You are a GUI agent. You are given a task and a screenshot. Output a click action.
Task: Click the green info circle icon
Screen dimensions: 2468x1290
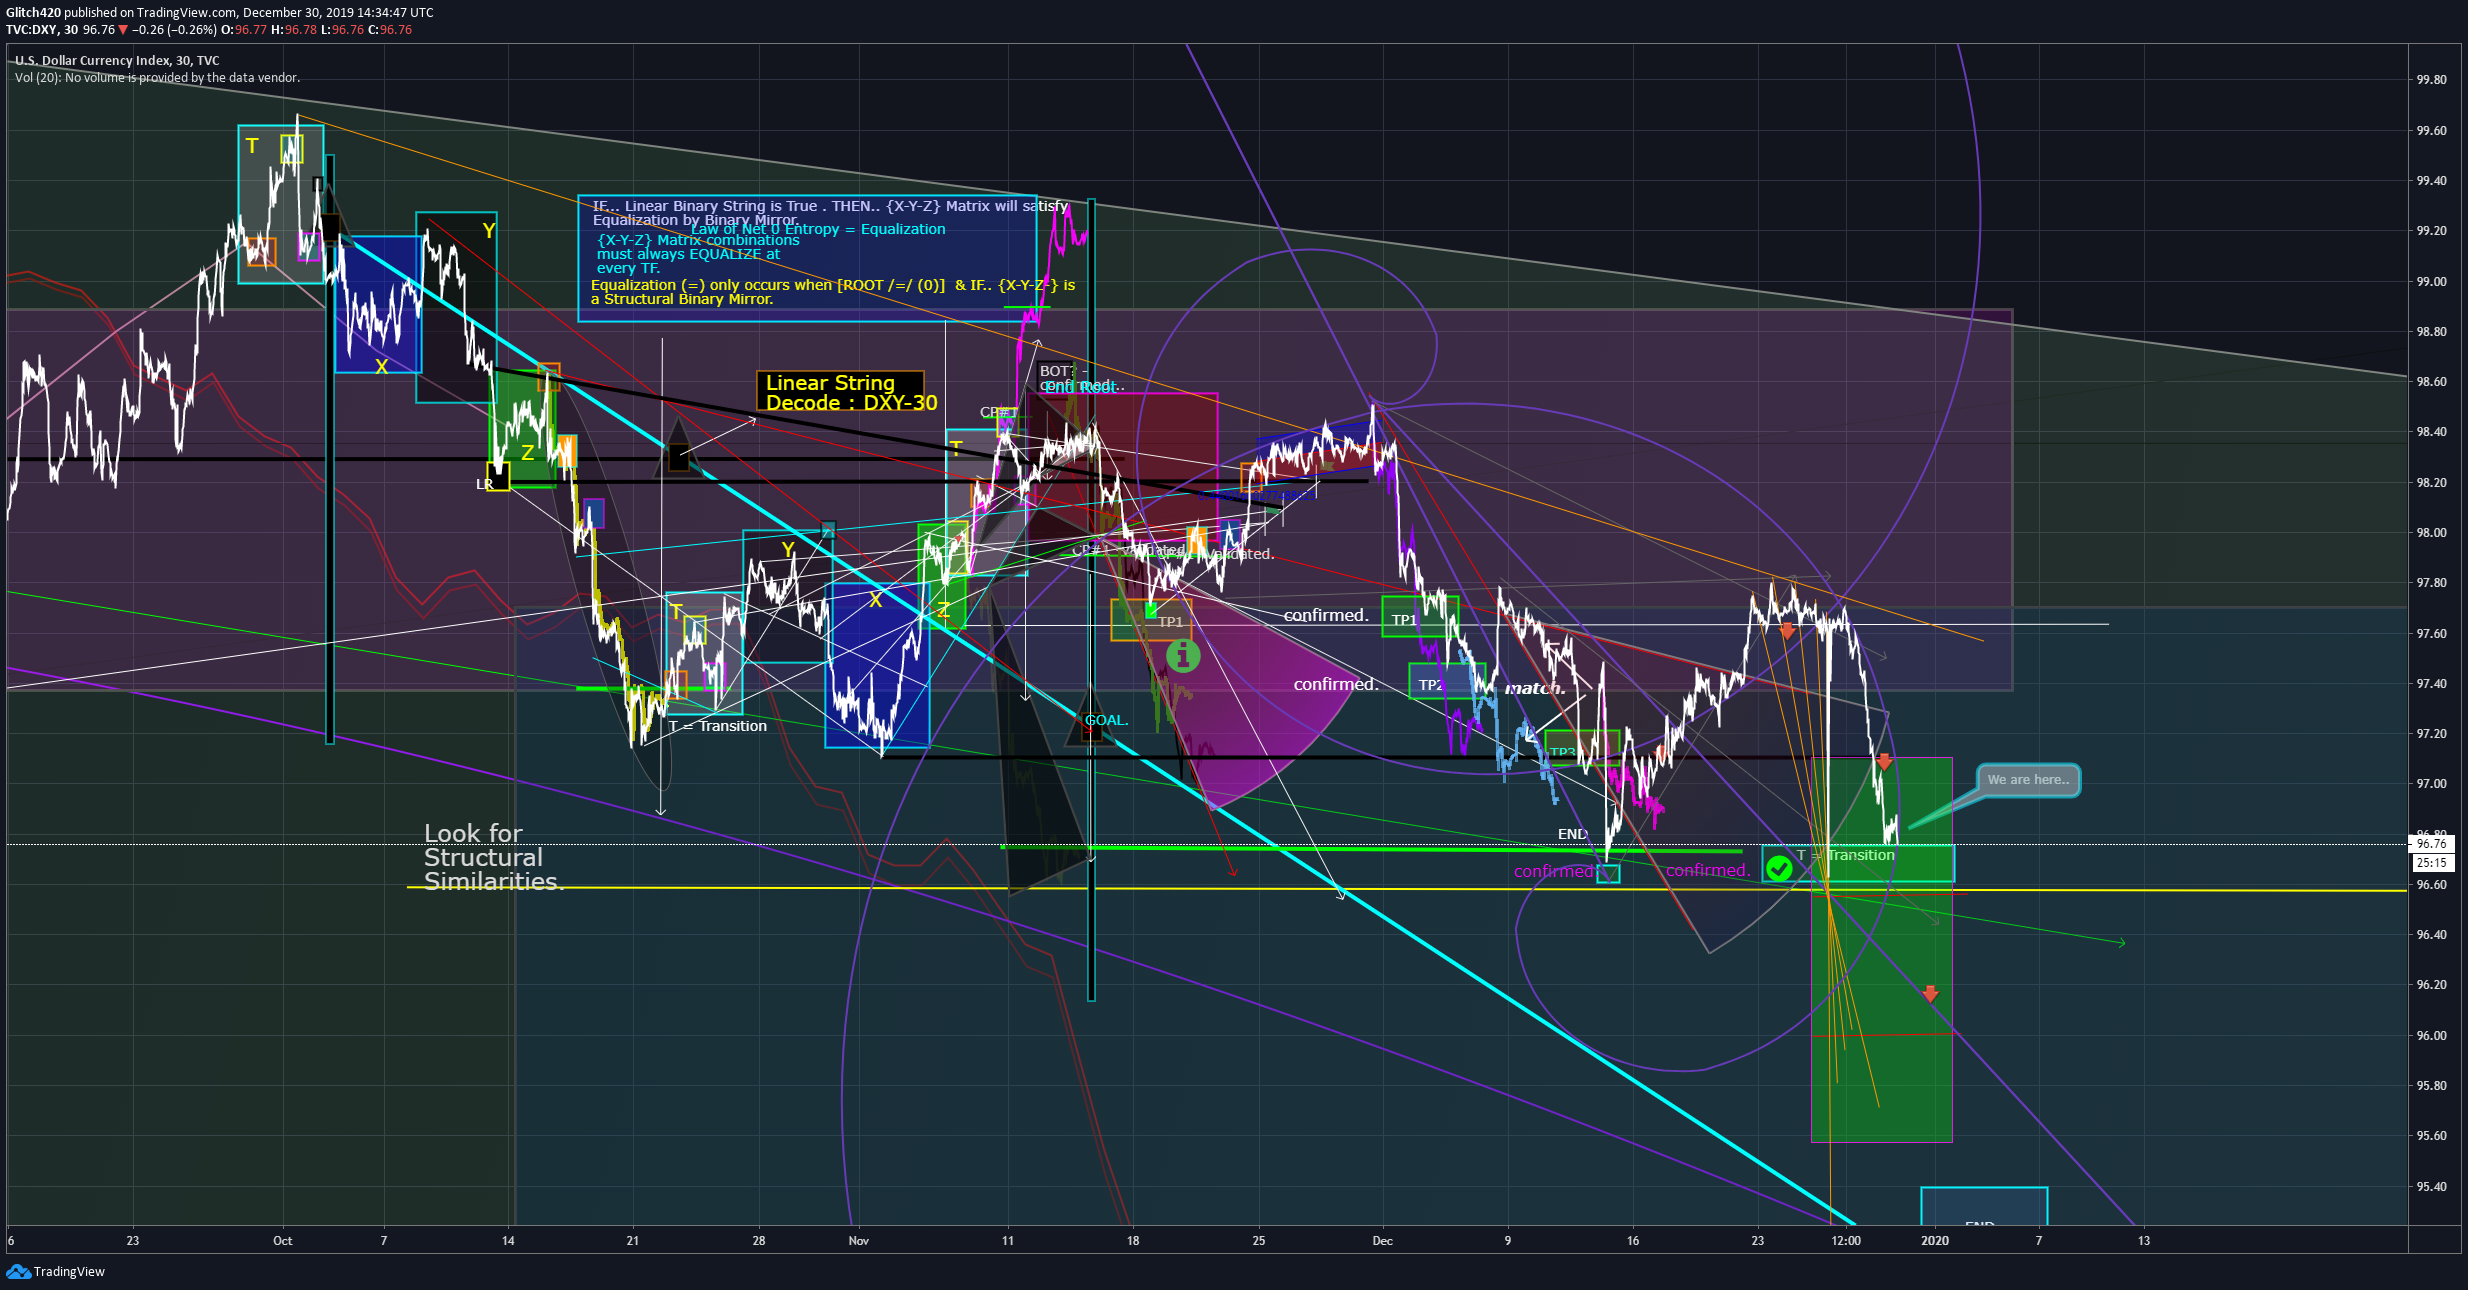pos(1183,656)
